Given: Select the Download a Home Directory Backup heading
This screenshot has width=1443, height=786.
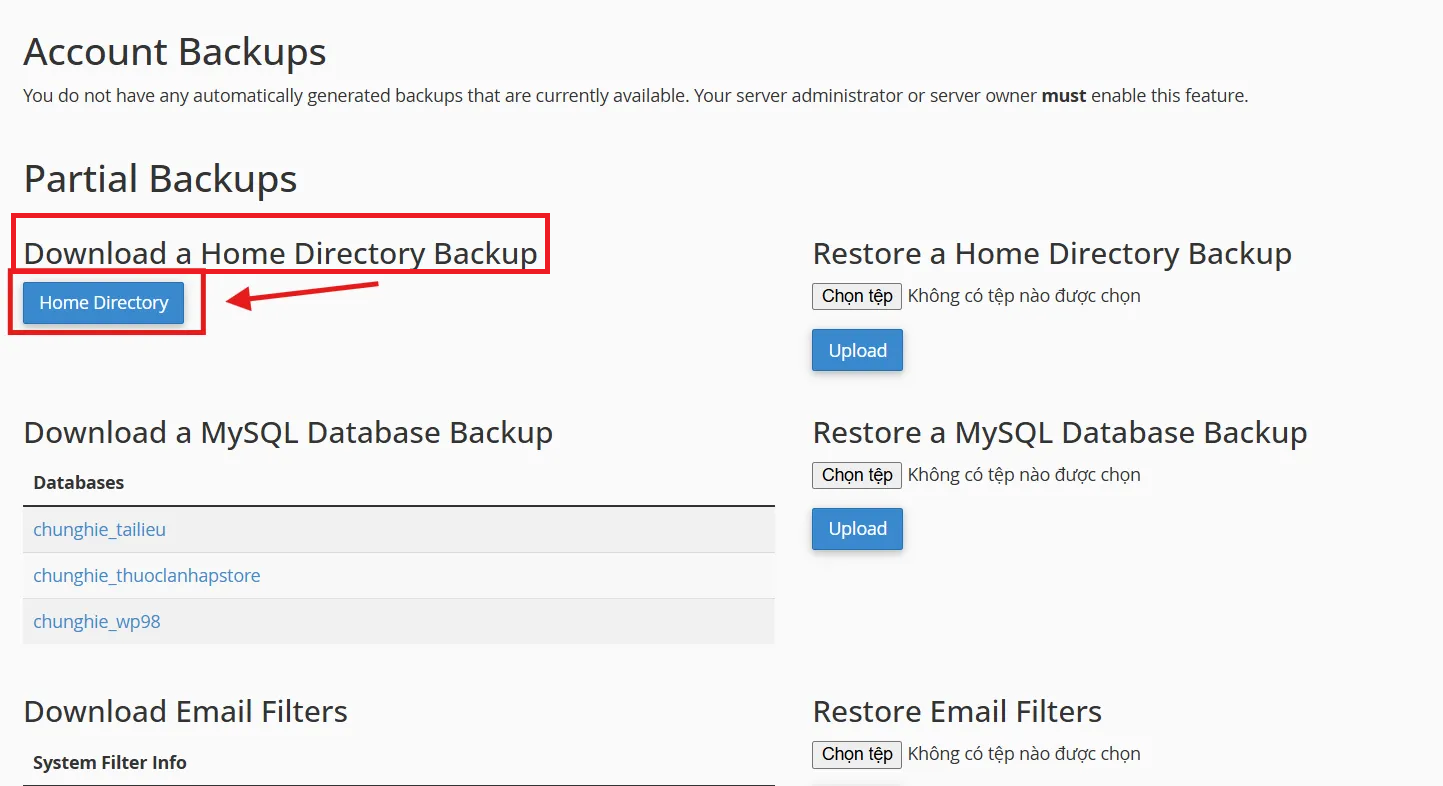Looking at the screenshot, I should [x=280, y=253].
